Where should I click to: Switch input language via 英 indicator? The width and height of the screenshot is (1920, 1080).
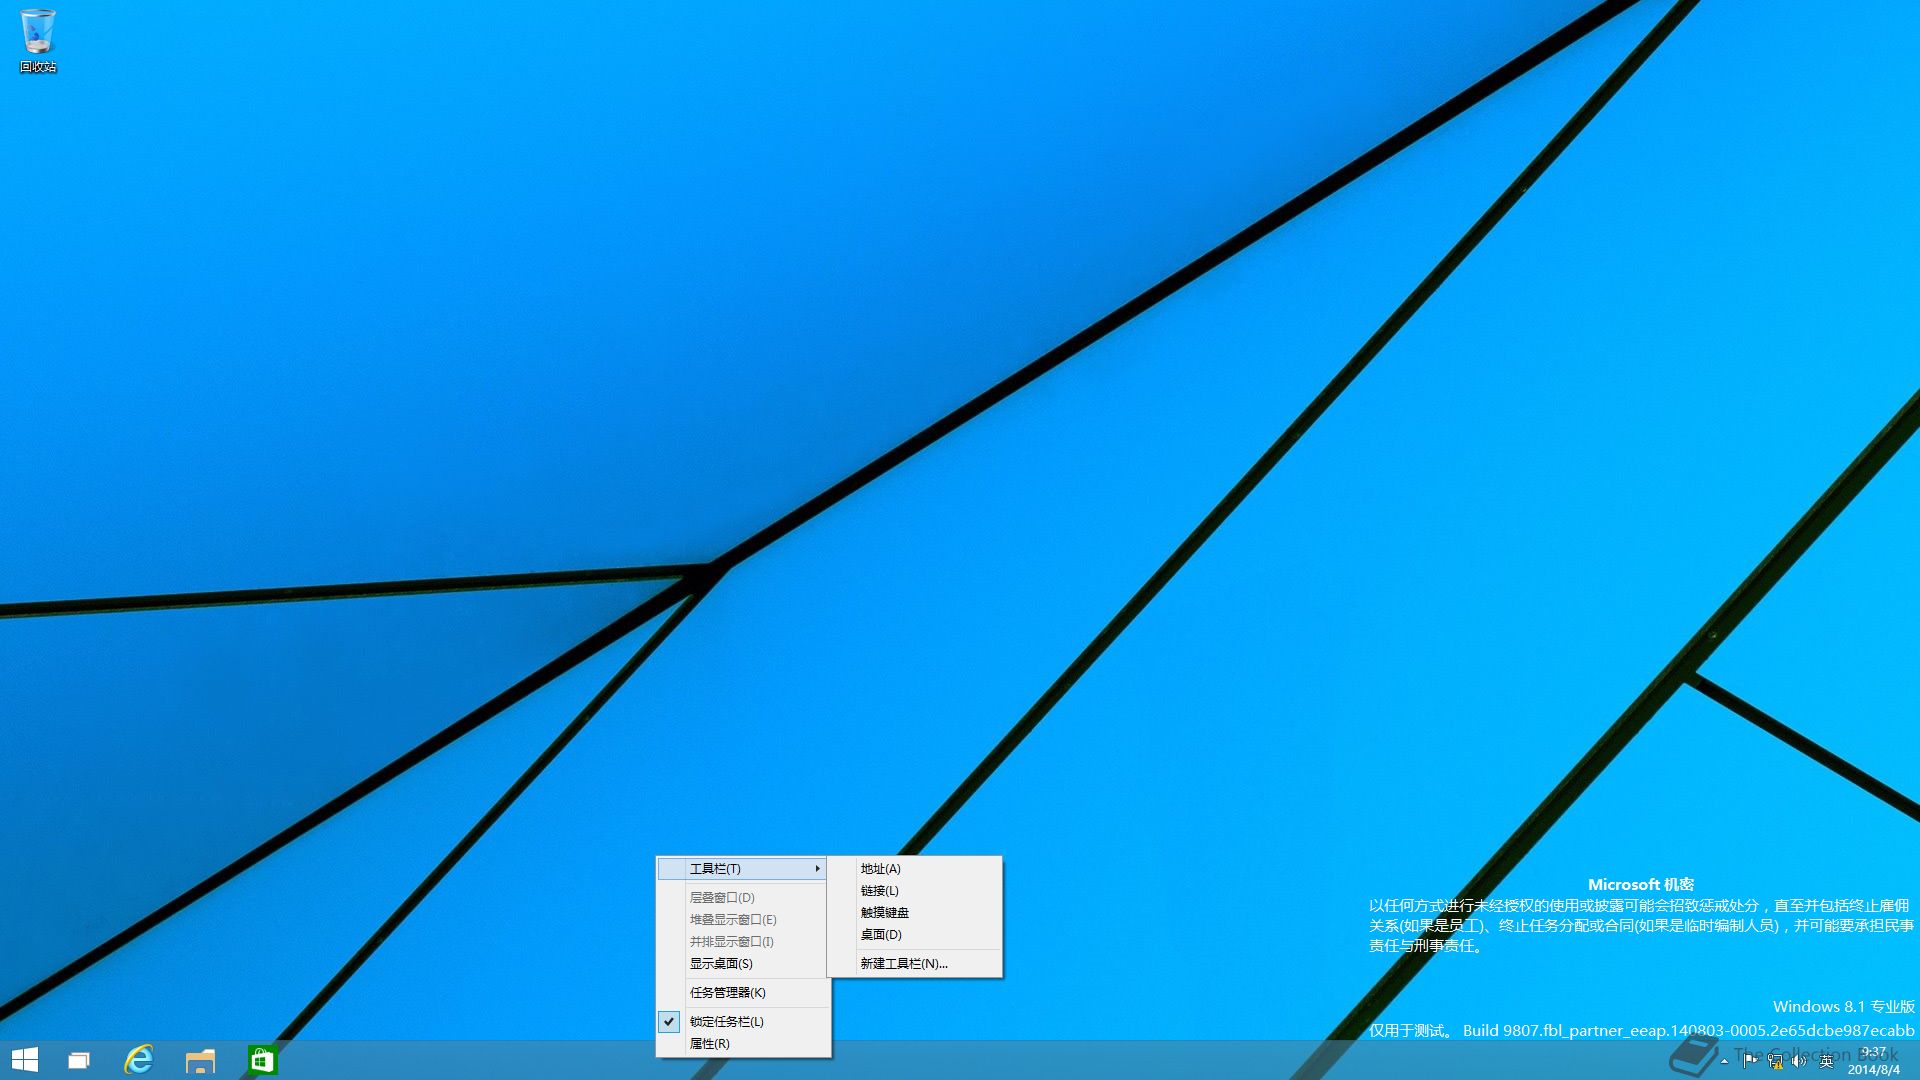[x=1826, y=1061]
